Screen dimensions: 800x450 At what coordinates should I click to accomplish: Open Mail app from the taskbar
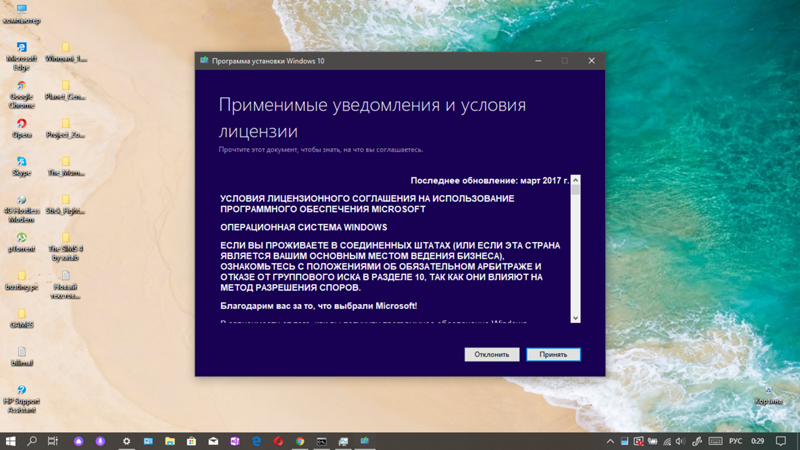click(x=213, y=441)
